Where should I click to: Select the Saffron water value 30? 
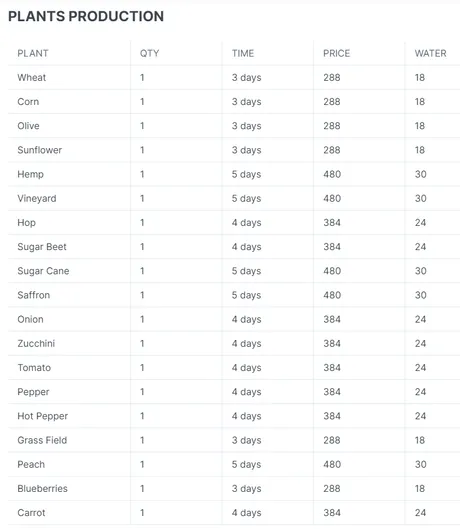[421, 295]
